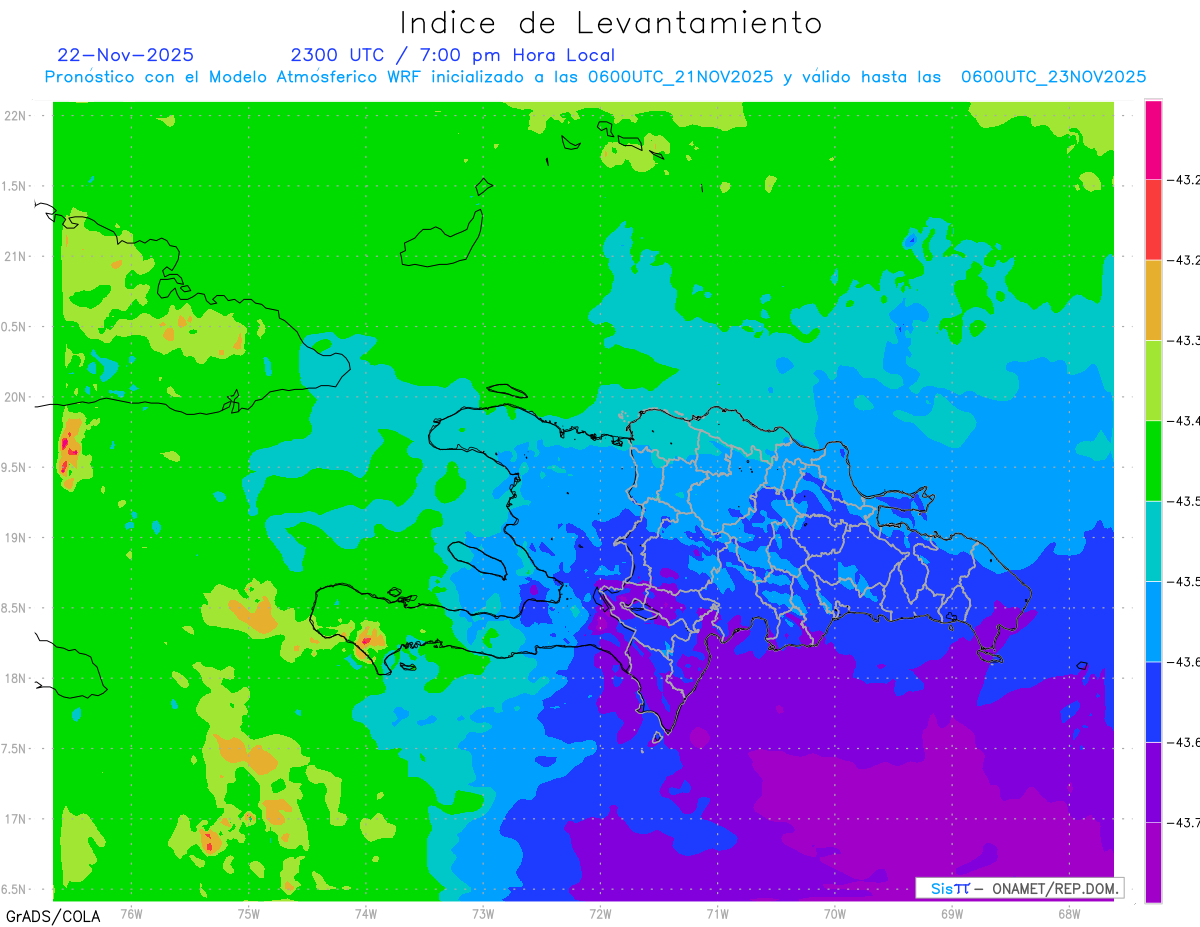1200x927 pixels.
Task: Click the "-43.3" legend value
Action: coord(1184,340)
